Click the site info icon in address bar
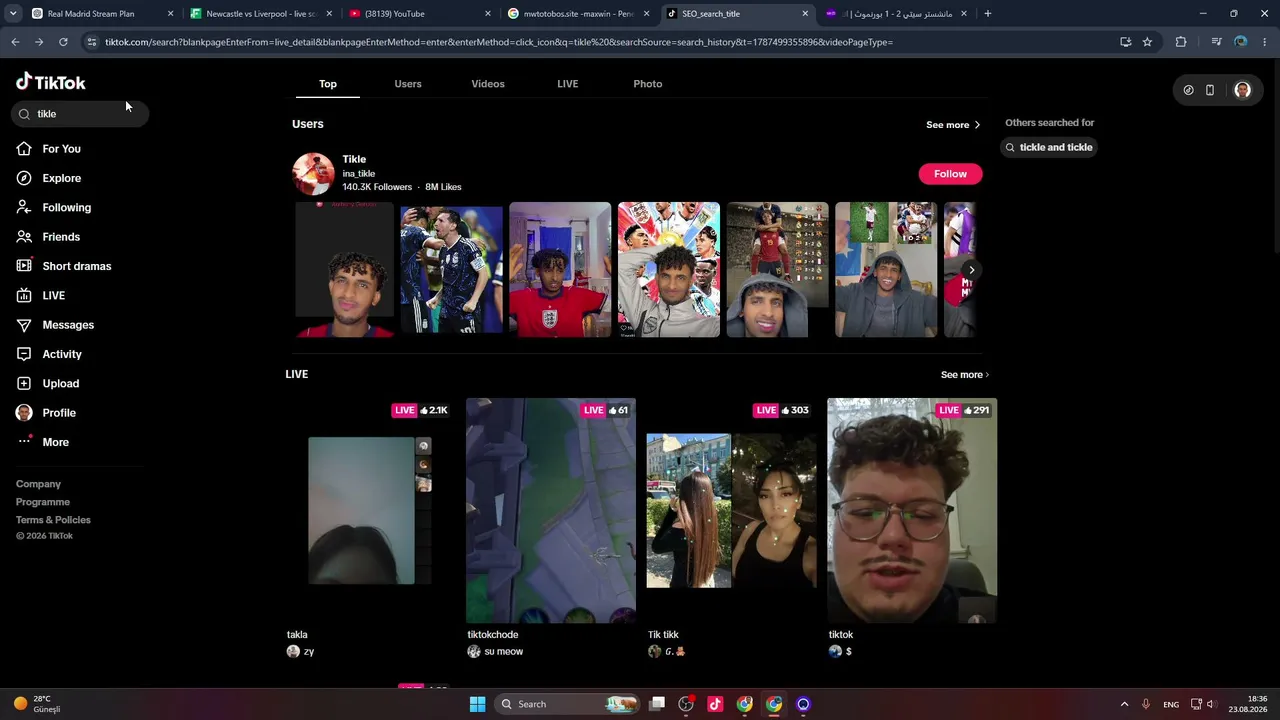 click(x=92, y=42)
